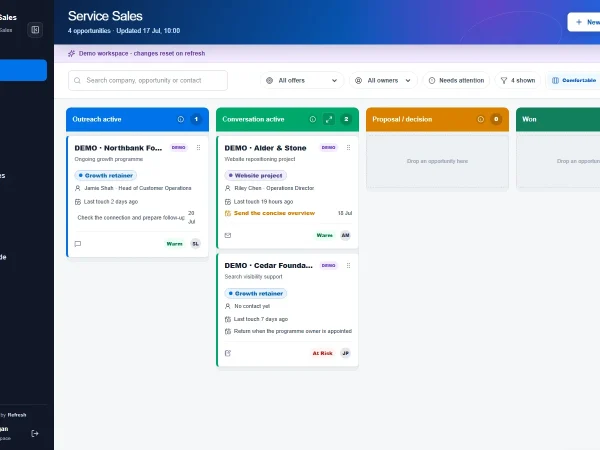
Task: Open comment icon on Northbank card
Action: click(78, 244)
